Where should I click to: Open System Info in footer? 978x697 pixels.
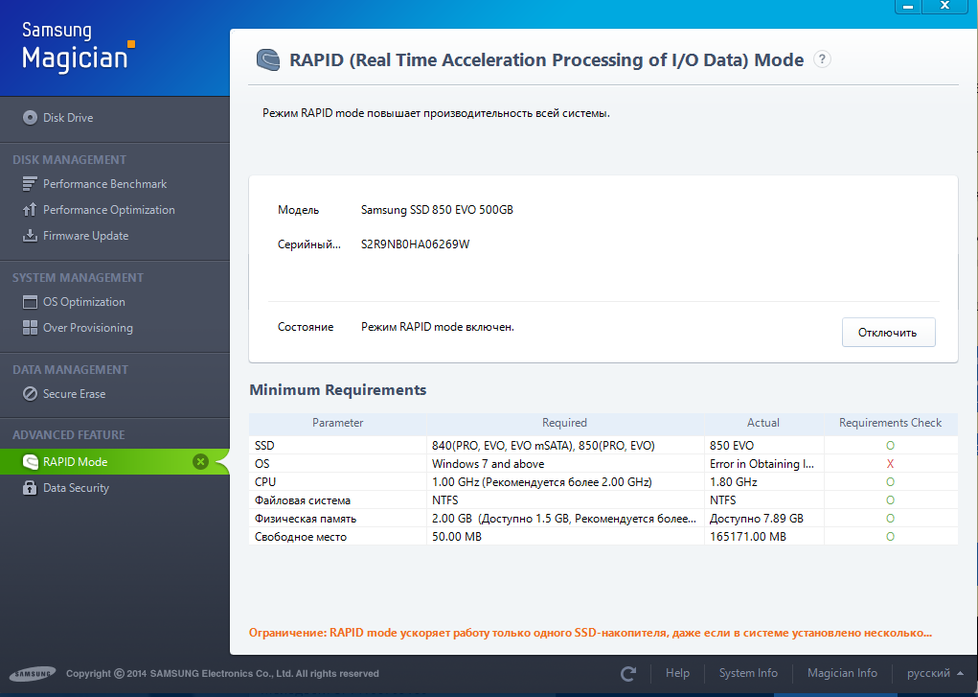[748, 673]
